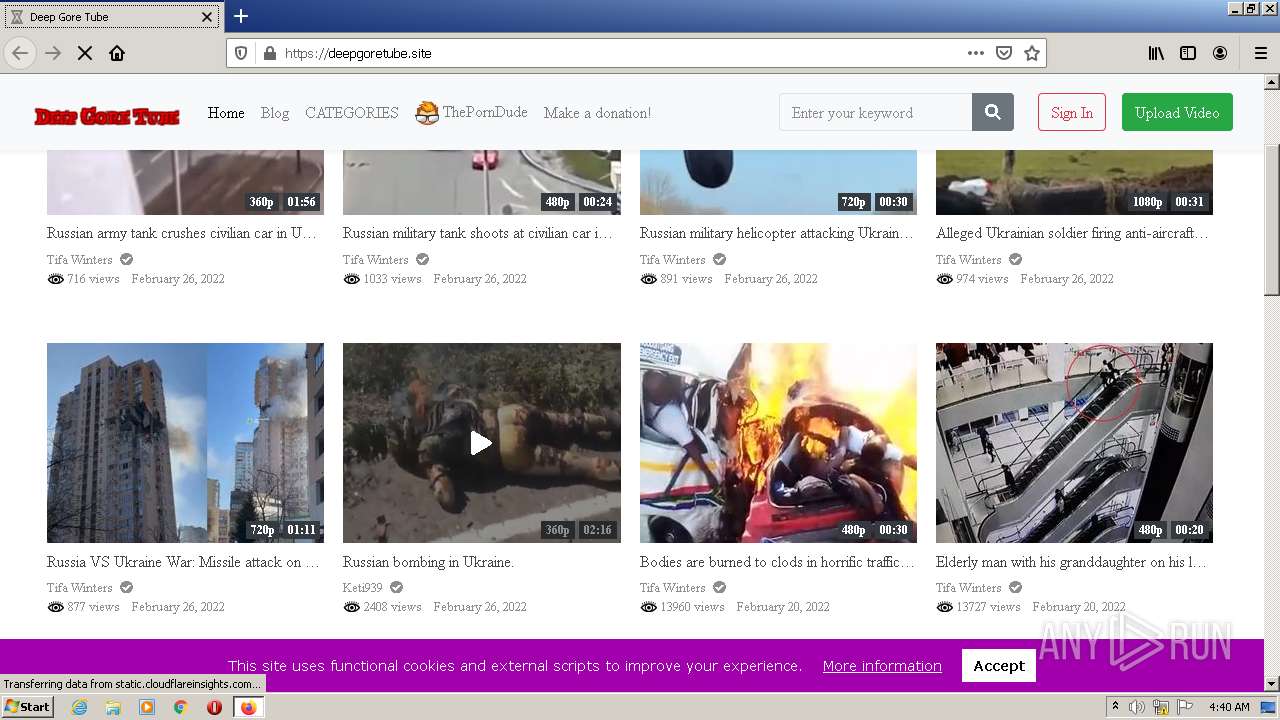Toggle the sidebar view icon
This screenshot has width=1280, height=720.
(1188, 53)
